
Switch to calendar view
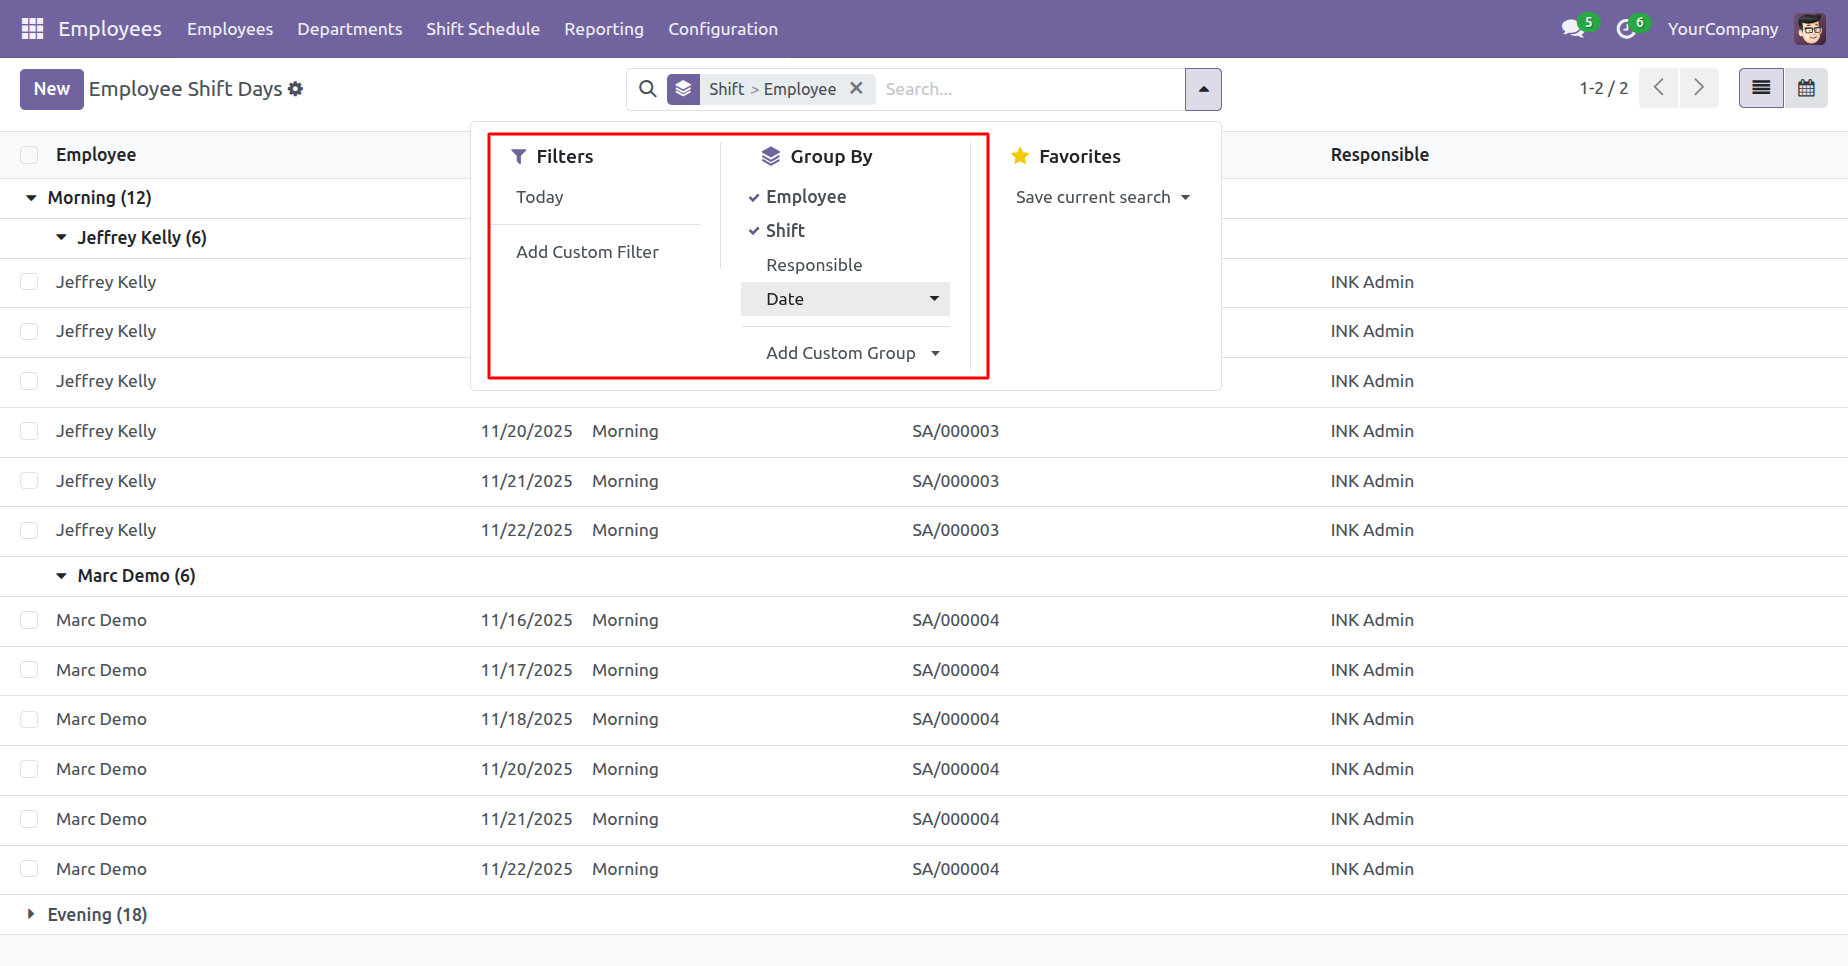[x=1806, y=88]
